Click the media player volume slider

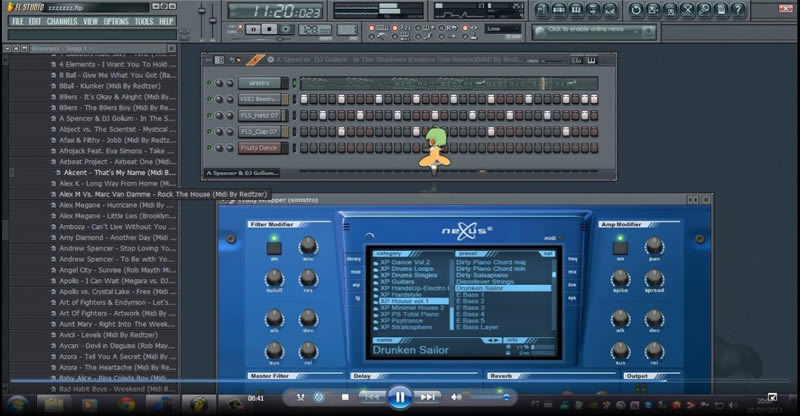click(490, 397)
